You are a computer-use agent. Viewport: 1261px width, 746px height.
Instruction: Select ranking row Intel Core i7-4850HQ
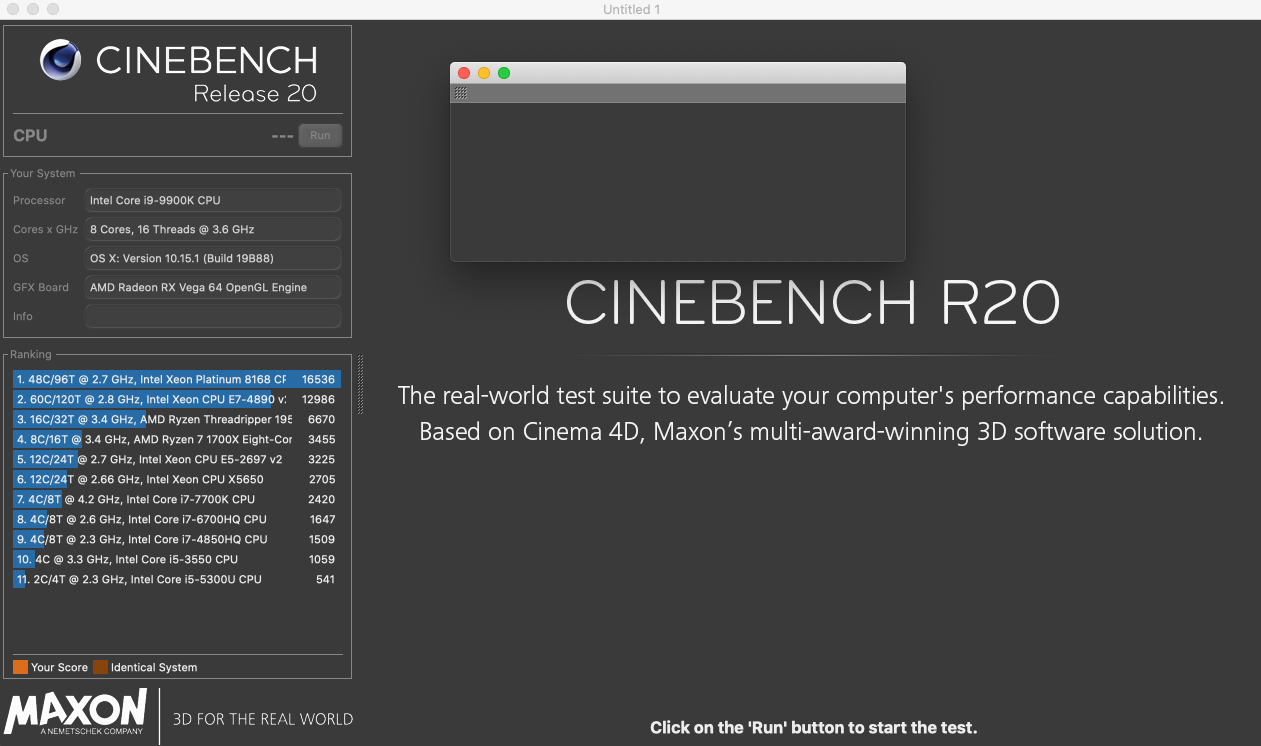point(177,540)
